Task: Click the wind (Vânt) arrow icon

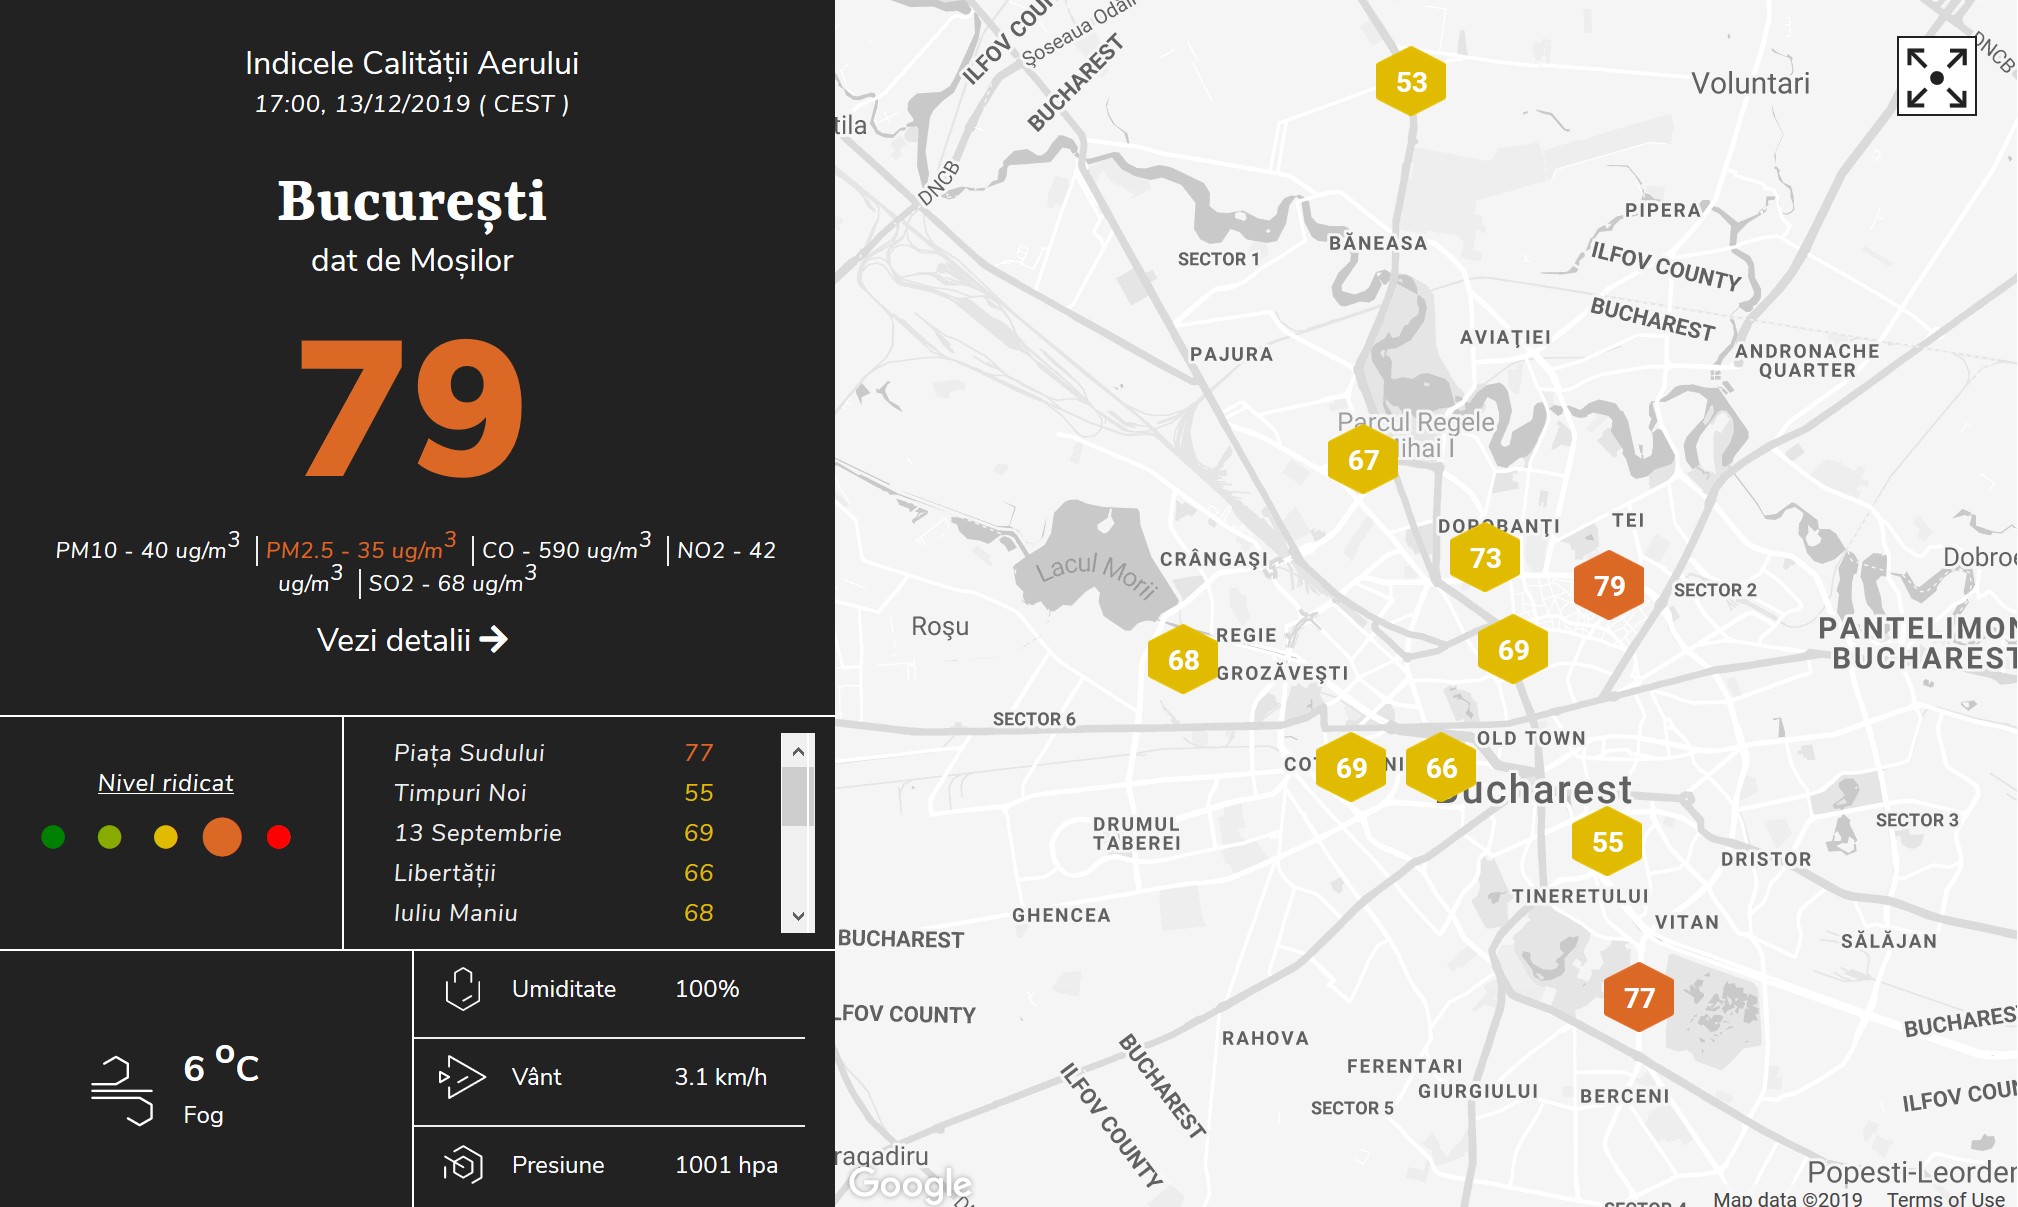Action: point(462,1077)
